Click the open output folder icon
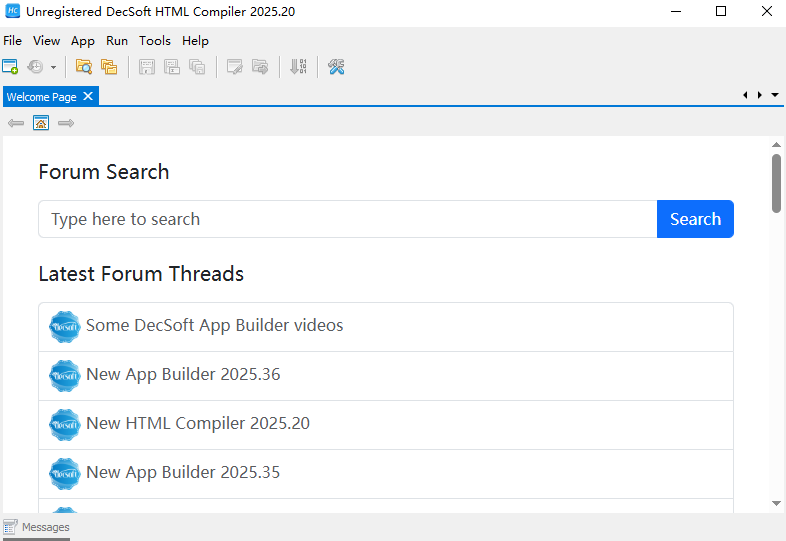The width and height of the screenshot is (786, 541). click(x=260, y=67)
